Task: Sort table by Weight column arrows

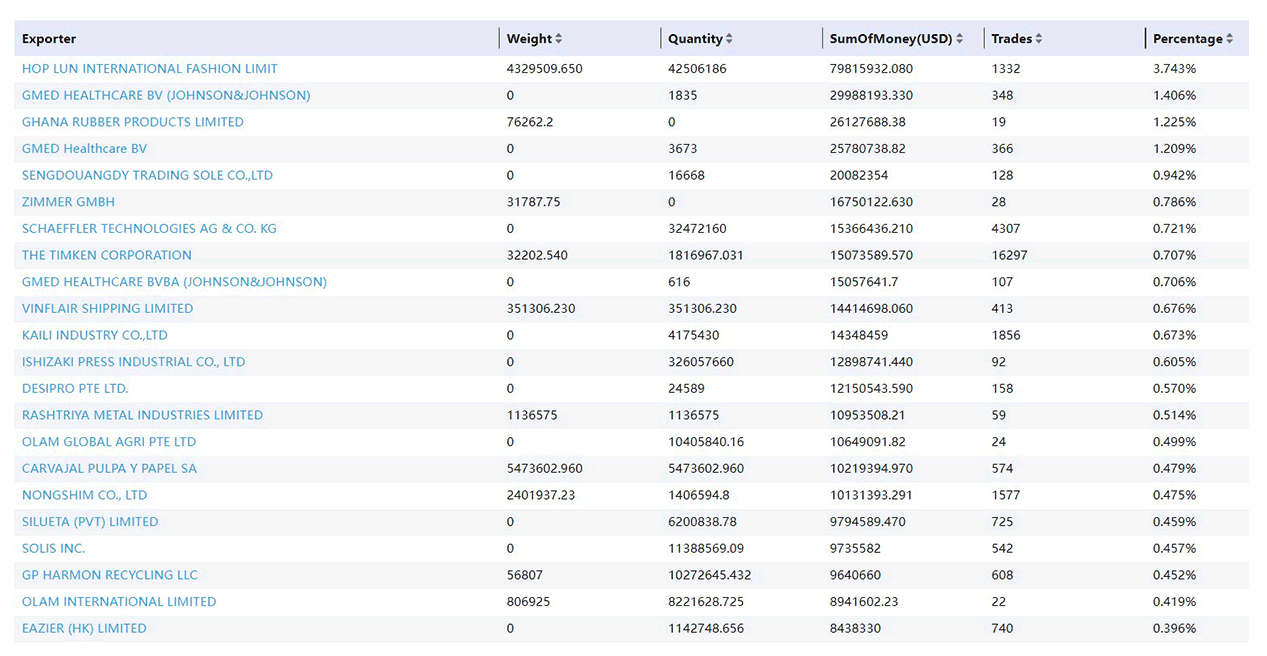Action: click(x=559, y=39)
